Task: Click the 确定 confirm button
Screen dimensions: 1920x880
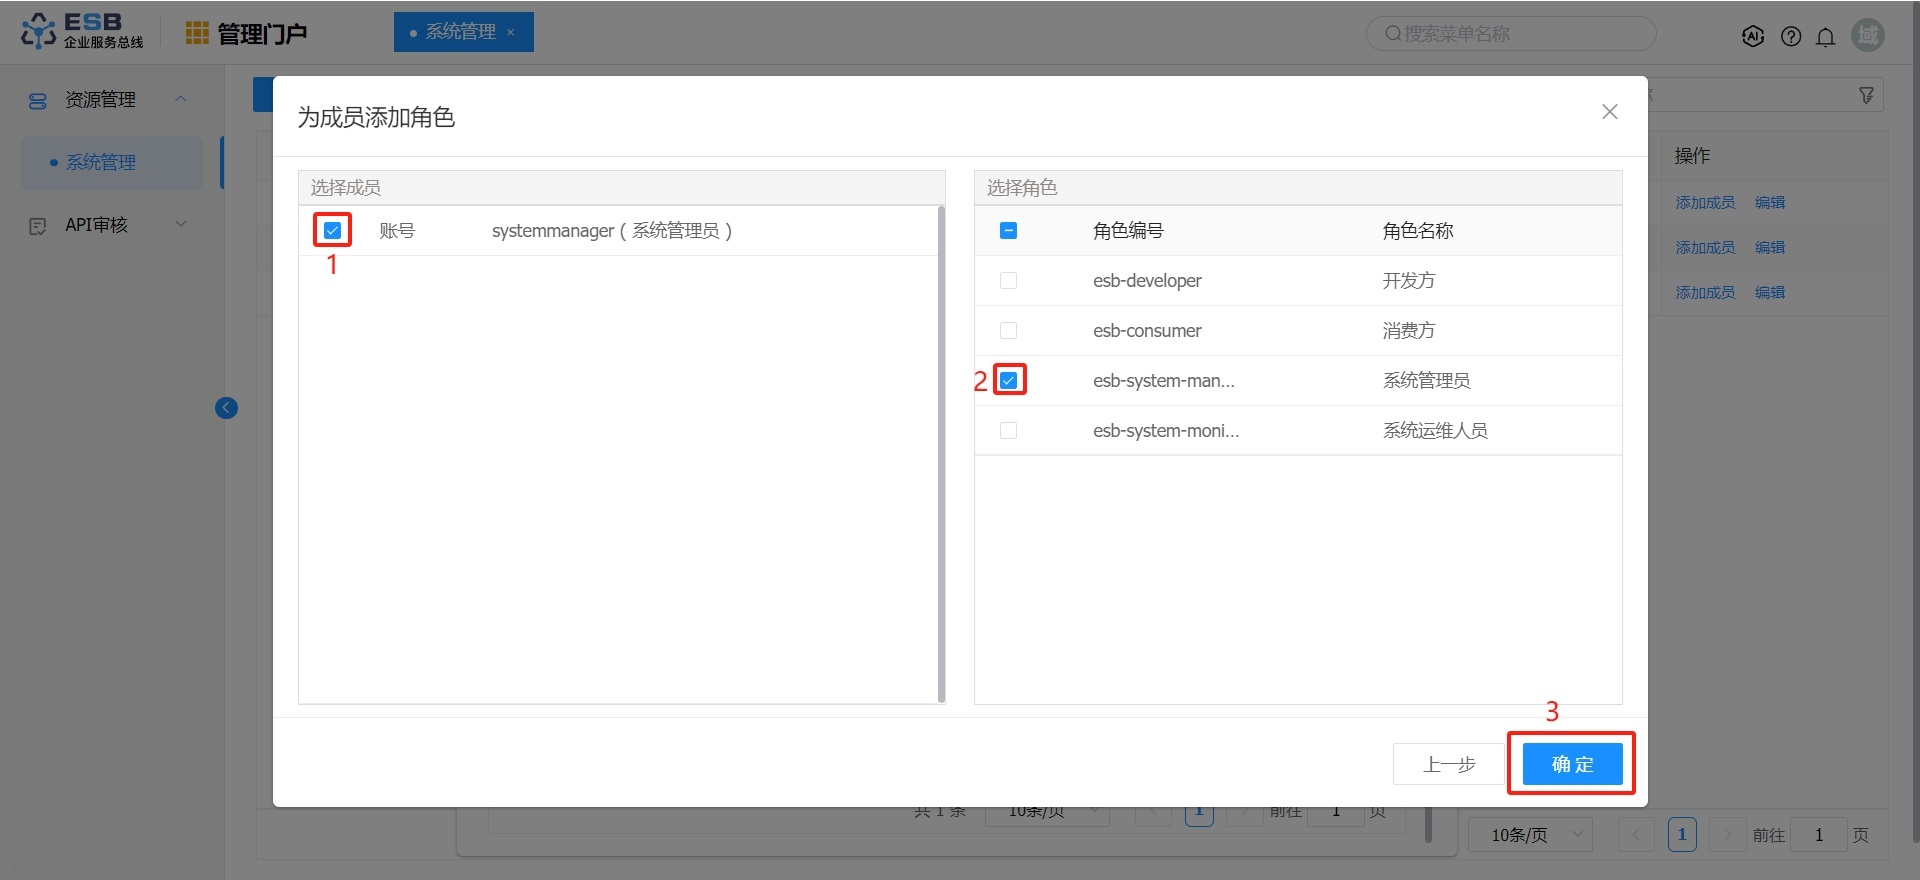Action: click(1571, 765)
